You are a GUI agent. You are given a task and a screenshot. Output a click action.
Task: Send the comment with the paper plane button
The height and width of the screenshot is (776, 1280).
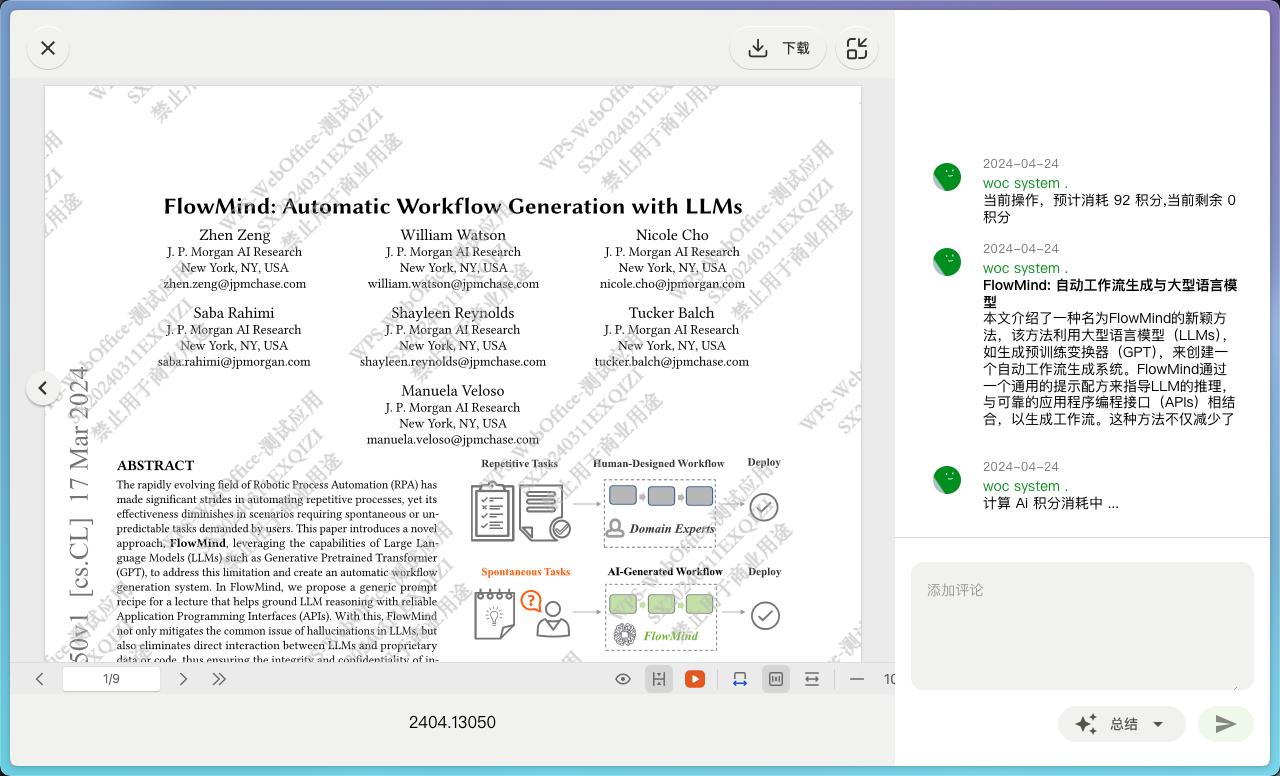(x=1226, y=724)
